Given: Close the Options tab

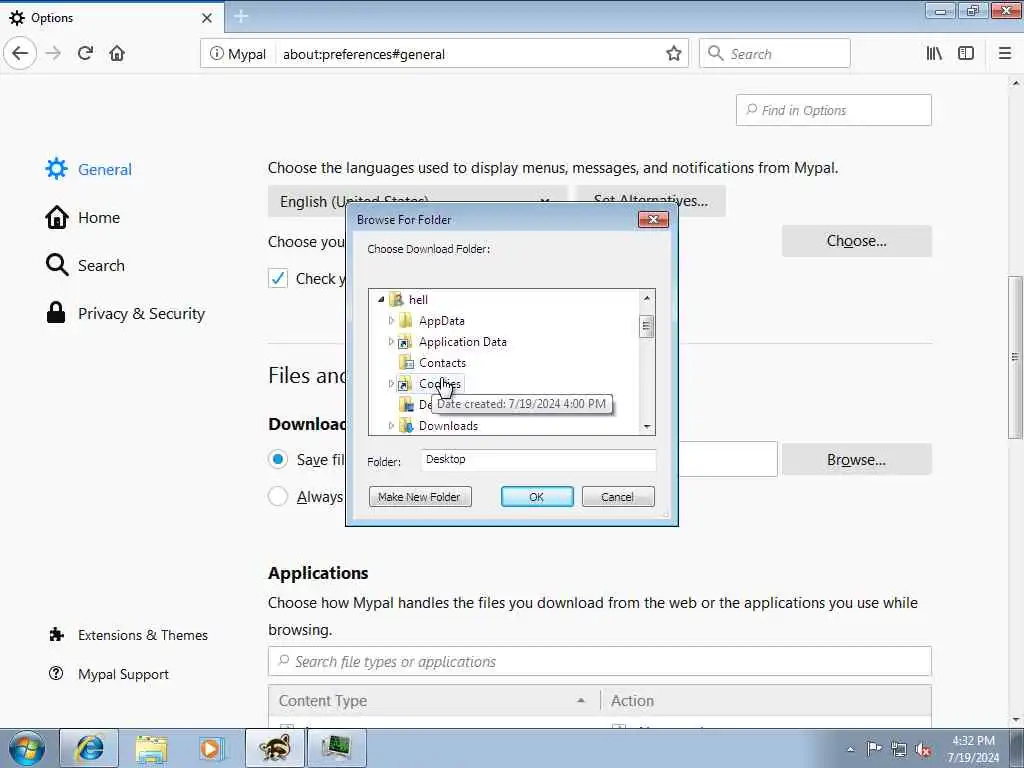Looking at the screenshot, I should click(x=207, y=18).
